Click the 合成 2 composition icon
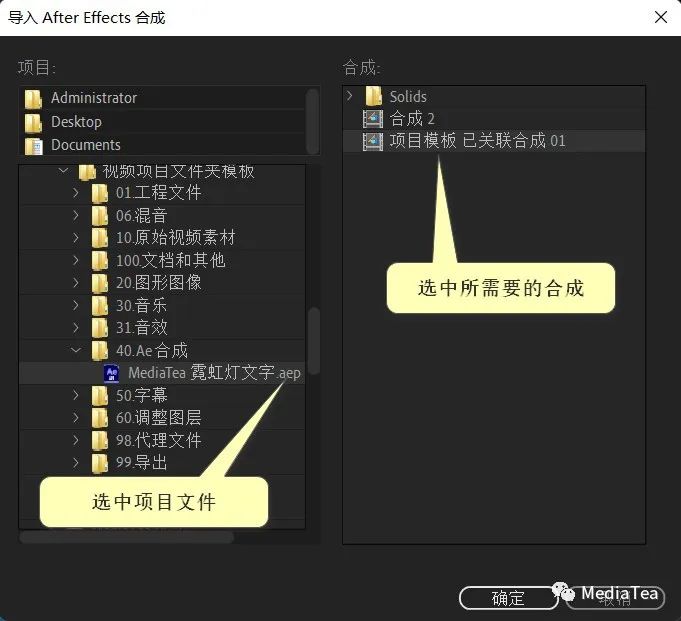The height and width of the screenshot is (621, 681). pyautogui.click(x=373, y=119)
